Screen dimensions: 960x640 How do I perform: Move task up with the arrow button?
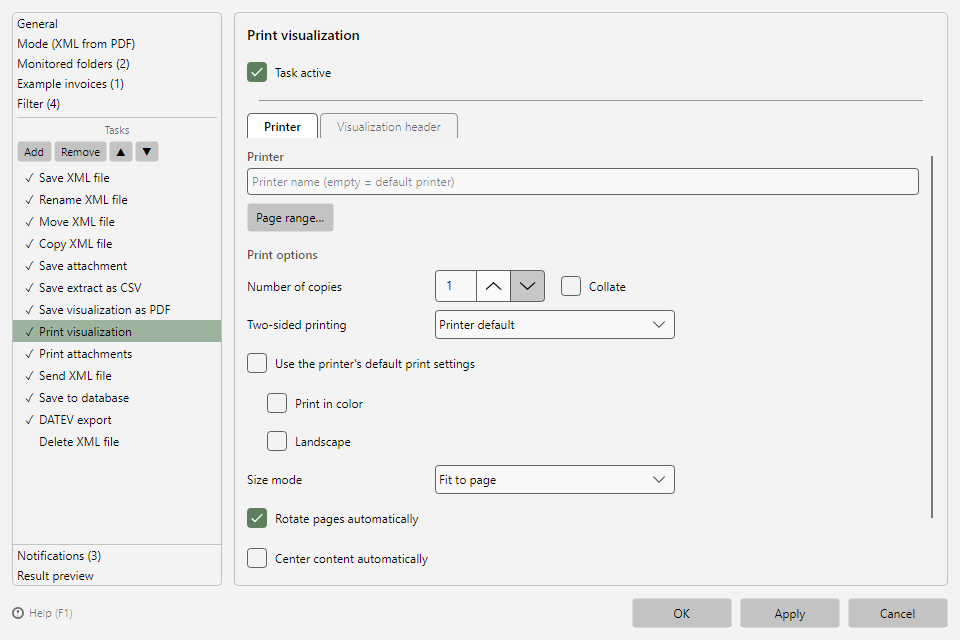[121, 152]
